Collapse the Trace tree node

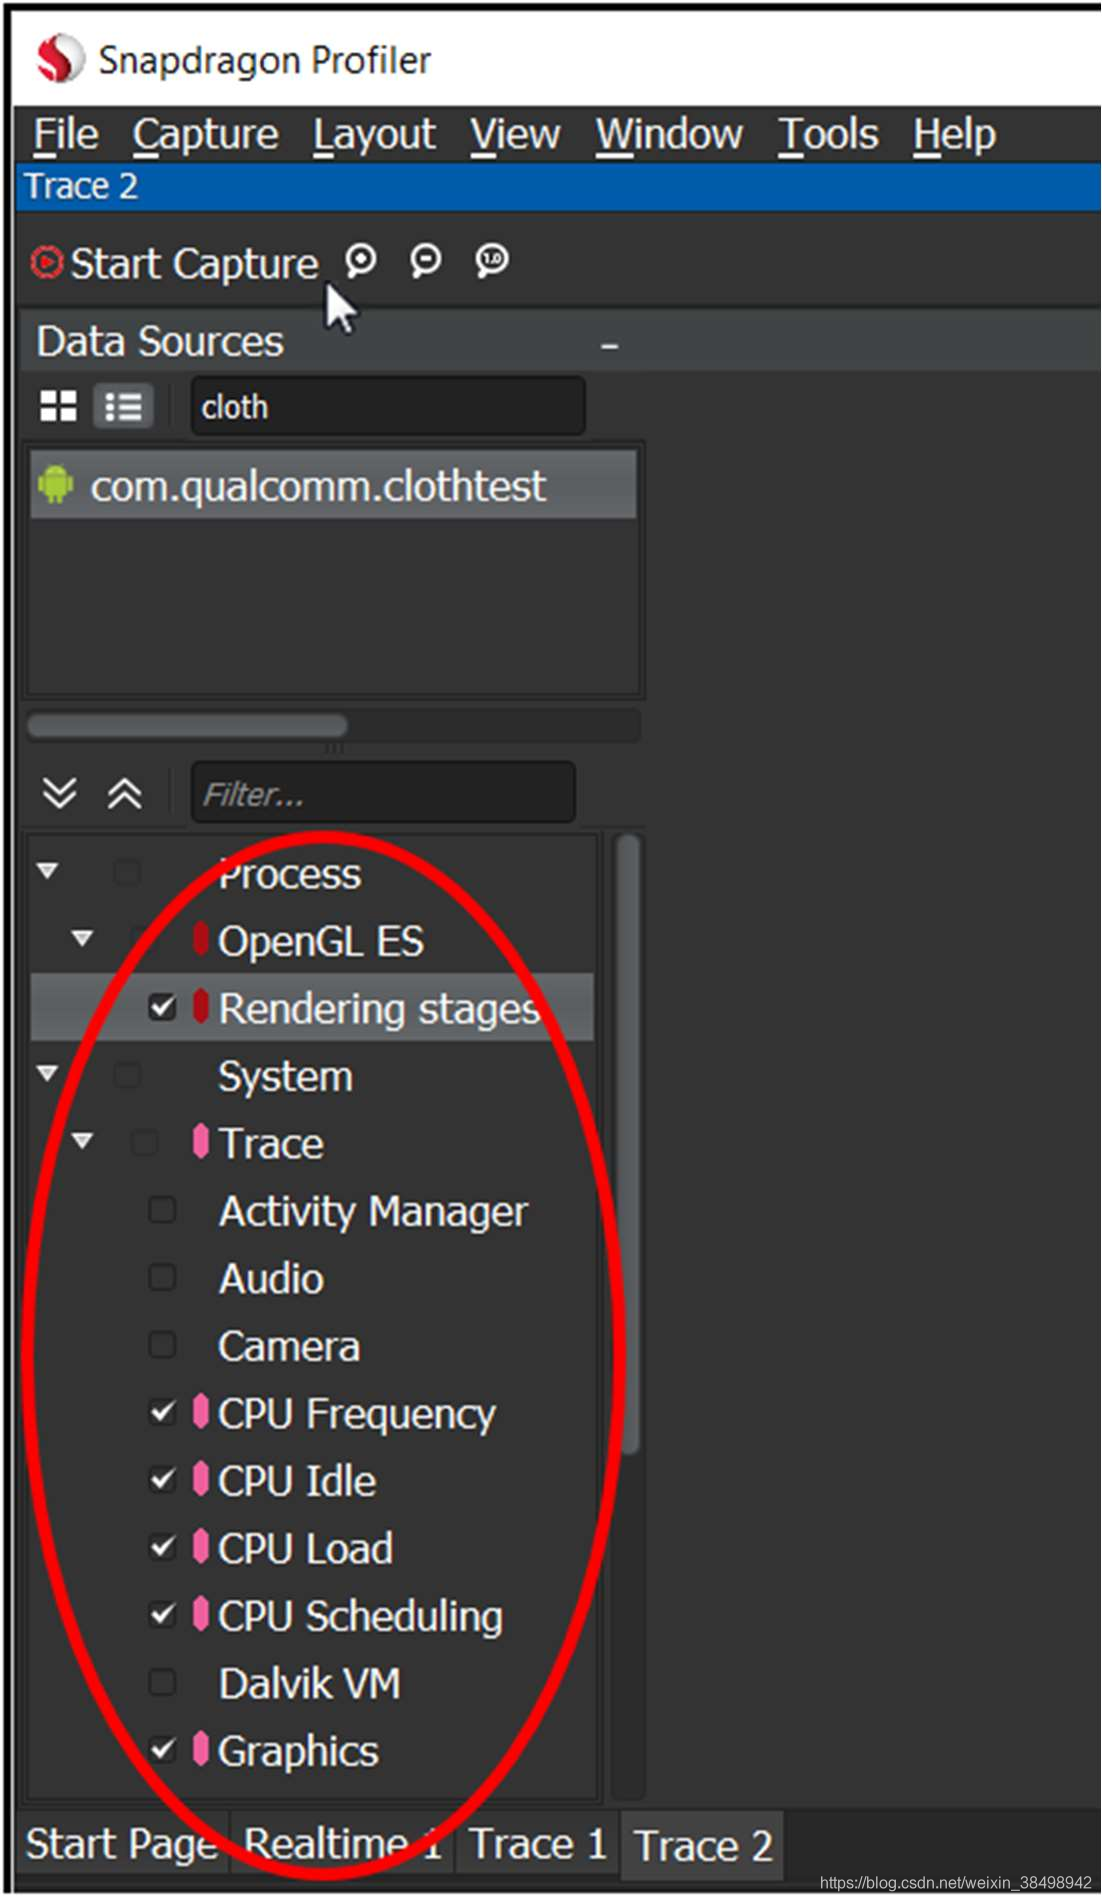[82, 1140]
